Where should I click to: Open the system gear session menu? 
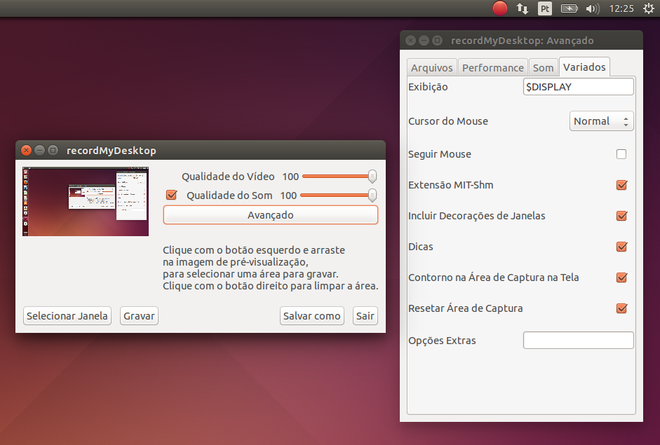pos(649,8)
